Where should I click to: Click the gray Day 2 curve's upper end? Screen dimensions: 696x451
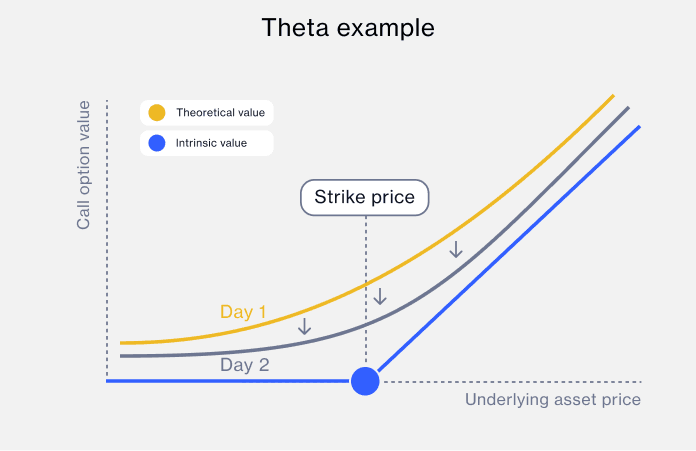pos(624,110)
